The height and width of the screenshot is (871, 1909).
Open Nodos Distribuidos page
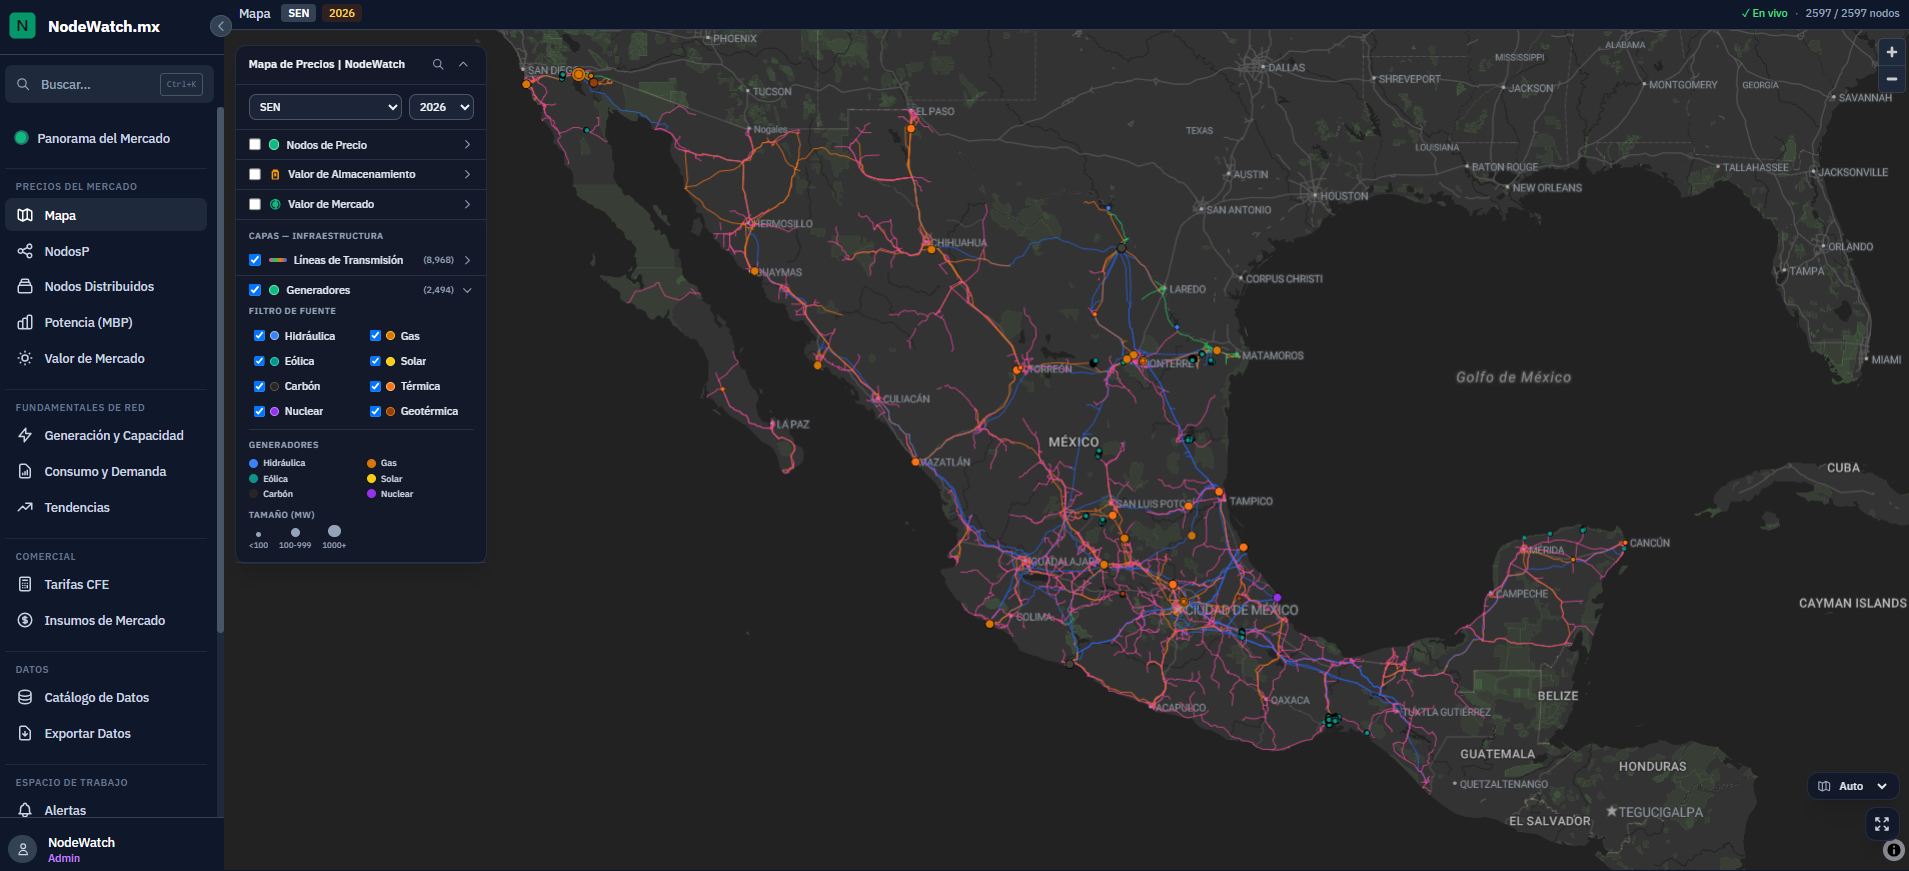[x=106, y=286]
